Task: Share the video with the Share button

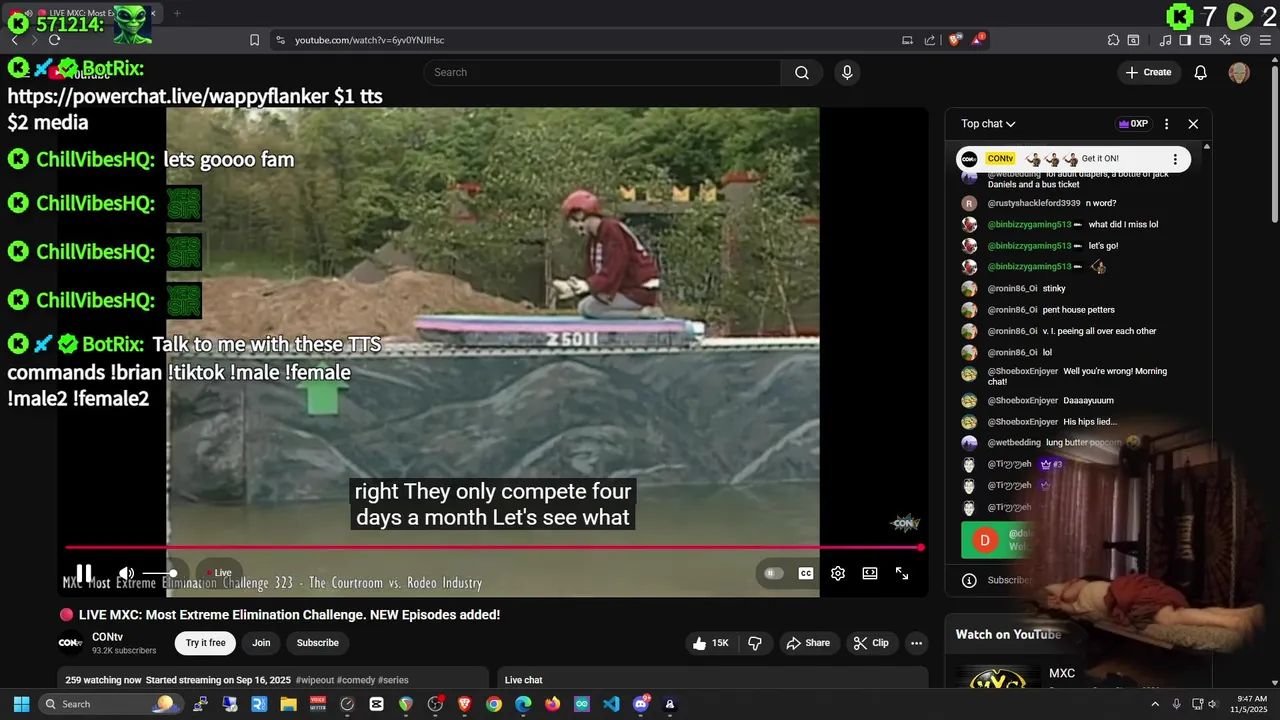Action: pos(807,643)
